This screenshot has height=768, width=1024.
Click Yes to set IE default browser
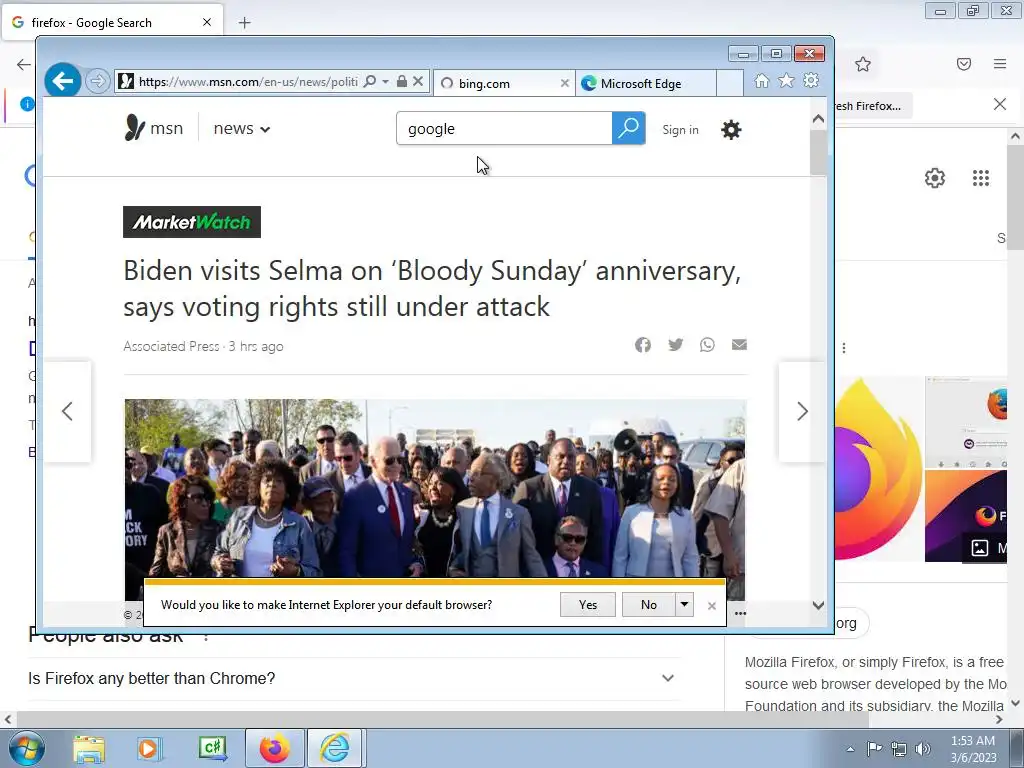coord(588,605)
